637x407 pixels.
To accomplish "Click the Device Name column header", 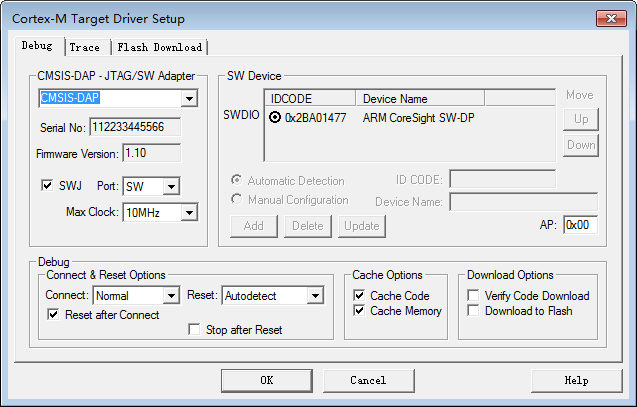I will pyautogui.click(x=420, y=99).
